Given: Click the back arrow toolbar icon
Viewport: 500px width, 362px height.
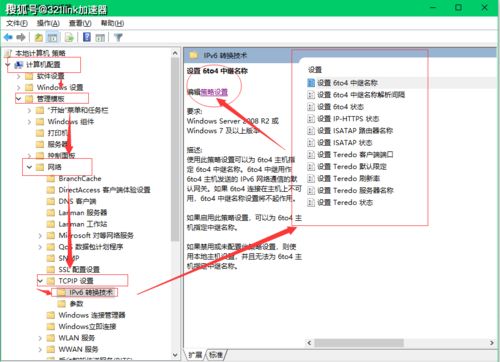Looking at the screenshot, I should point(8,37).
